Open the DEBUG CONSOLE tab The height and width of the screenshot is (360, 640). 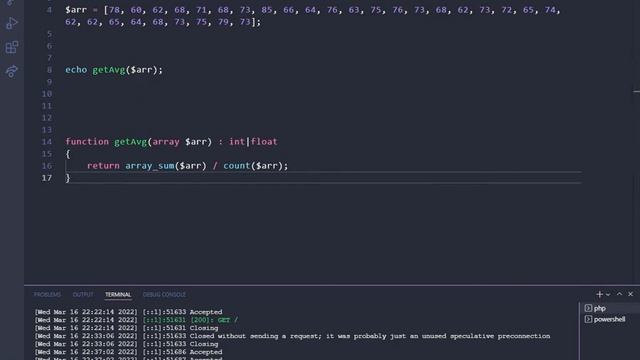pyautogui.click(x=164, y=294)
